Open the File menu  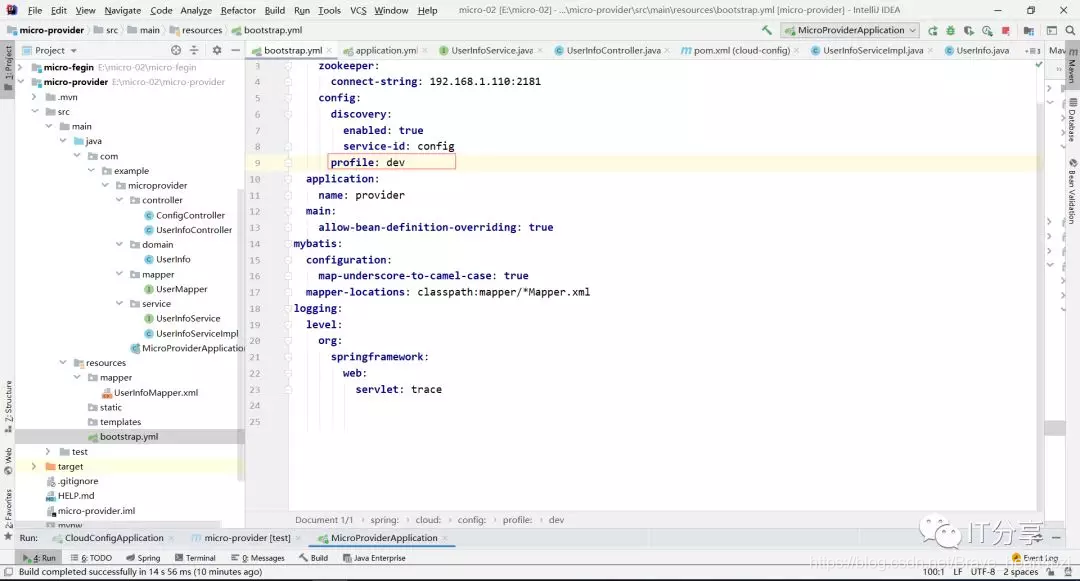(x=34, y=10)
